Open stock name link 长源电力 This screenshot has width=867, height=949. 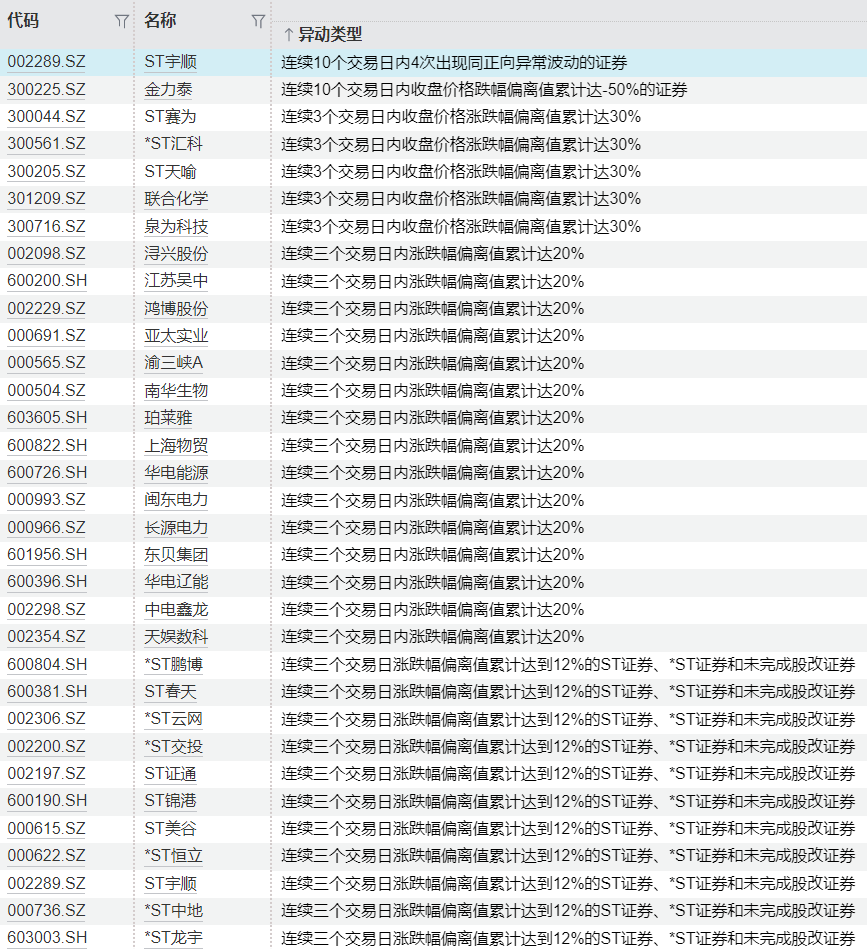pos(176,528)
